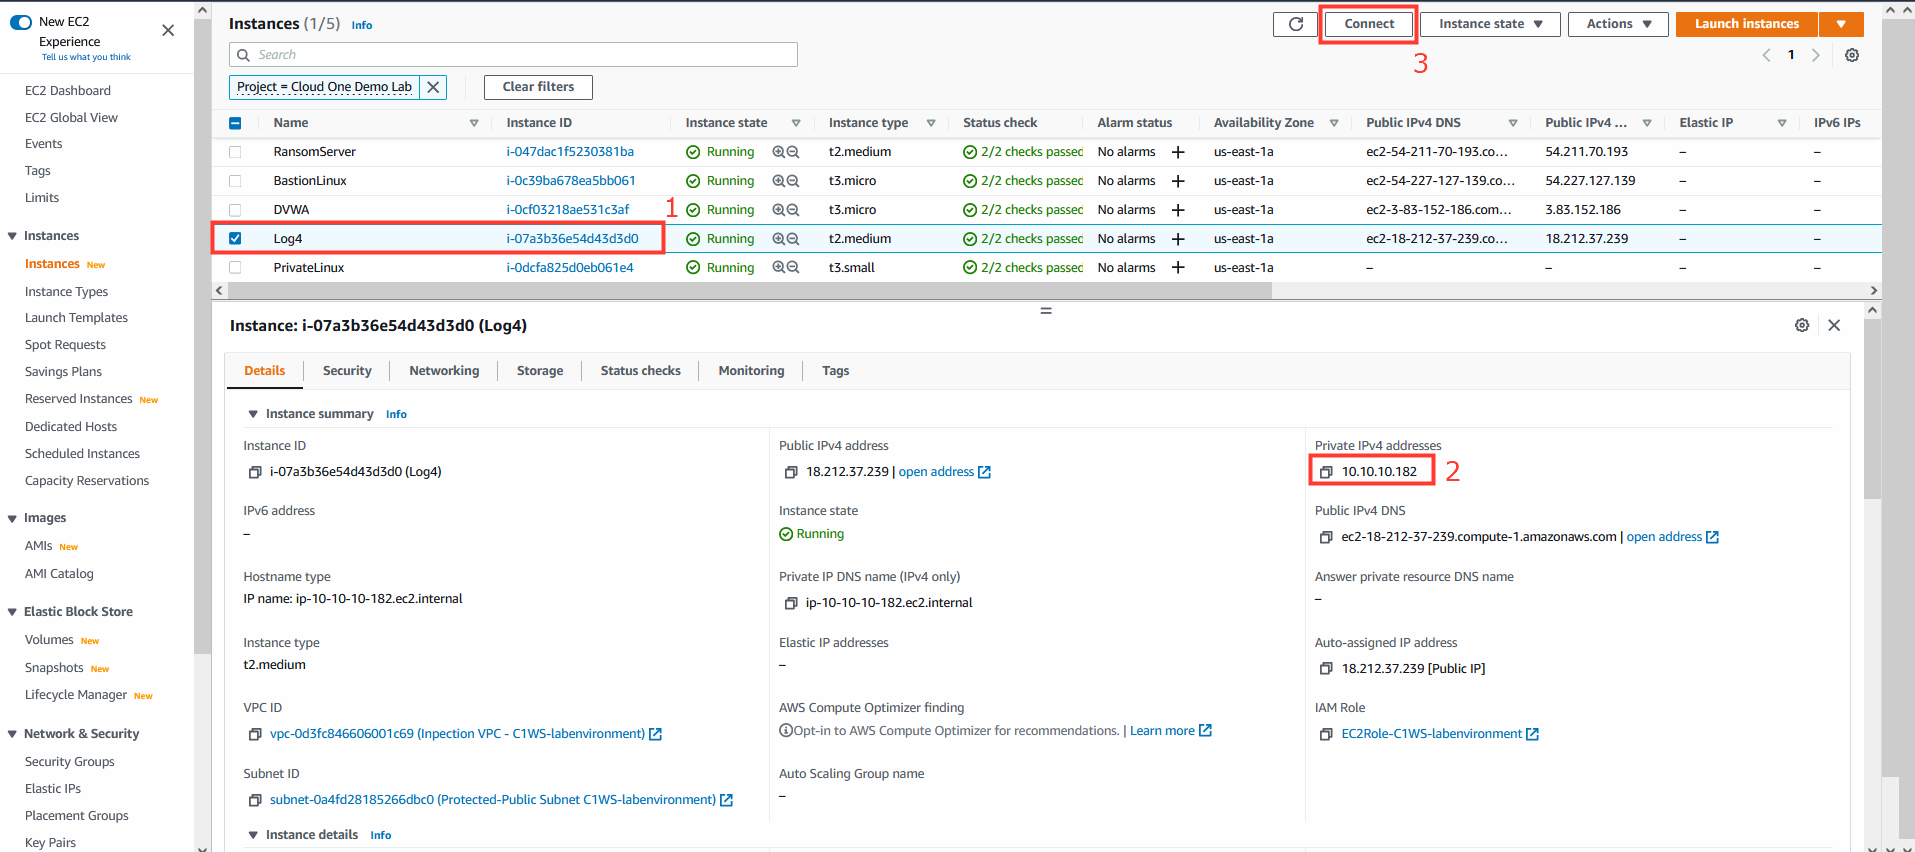Open table preferences gear near pagination
This screenshot has width=1915, height=852.
click(x=1852, y=55)
